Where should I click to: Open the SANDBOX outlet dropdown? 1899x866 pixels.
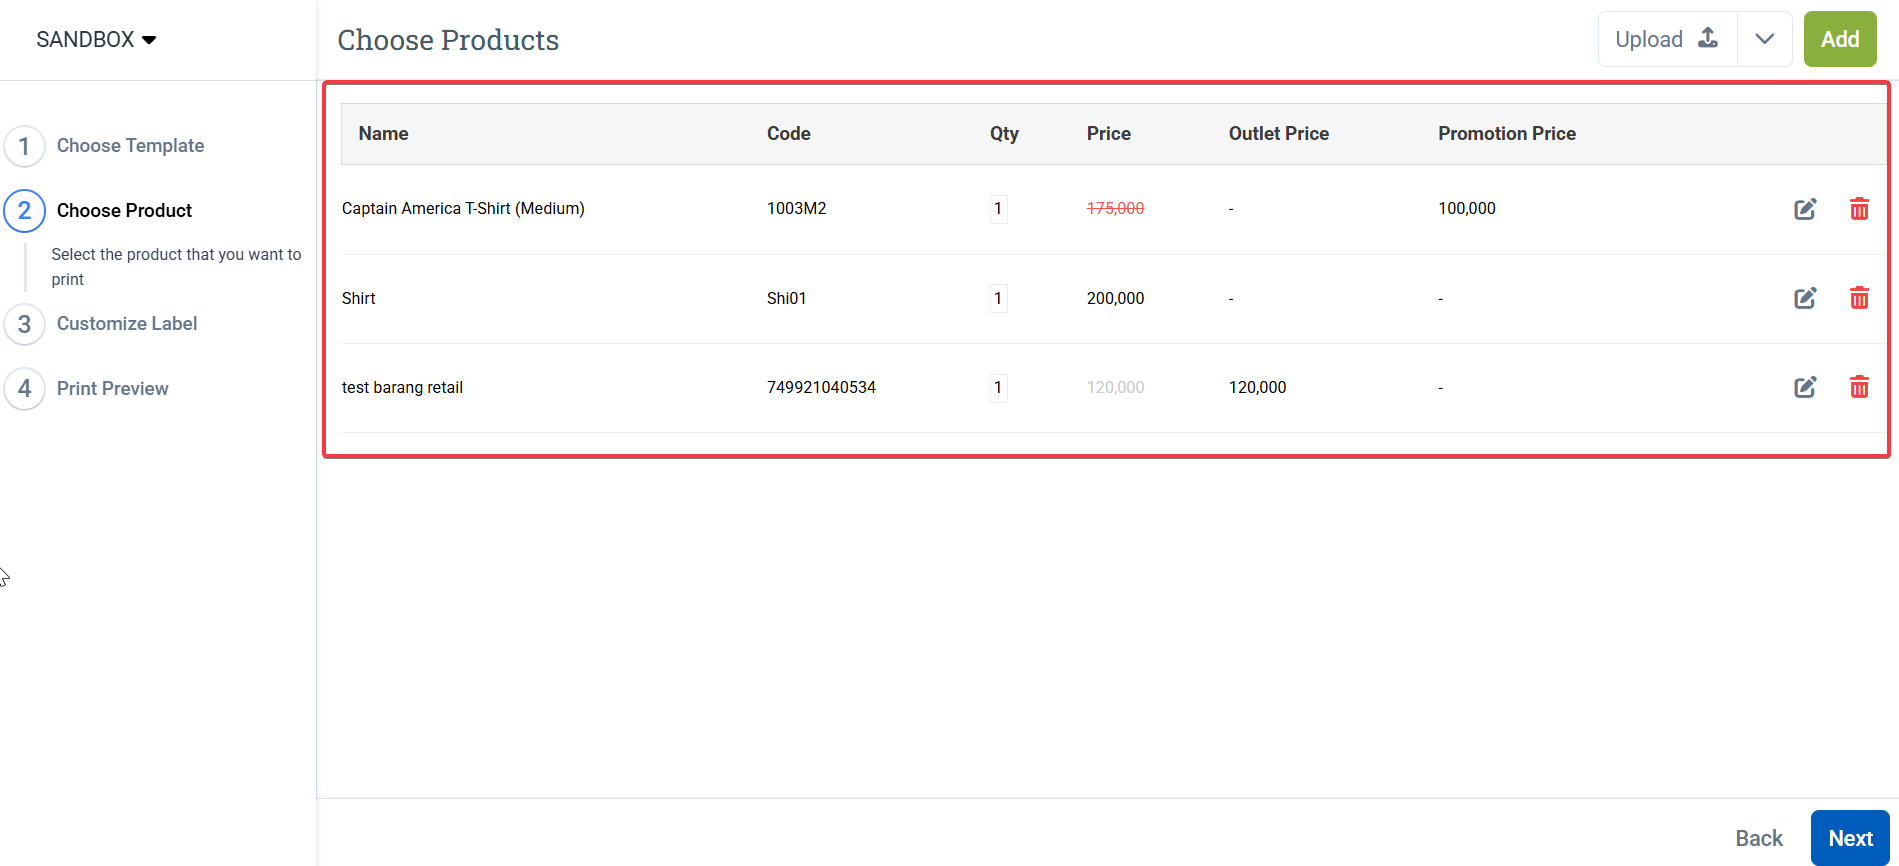click(96, 40)
